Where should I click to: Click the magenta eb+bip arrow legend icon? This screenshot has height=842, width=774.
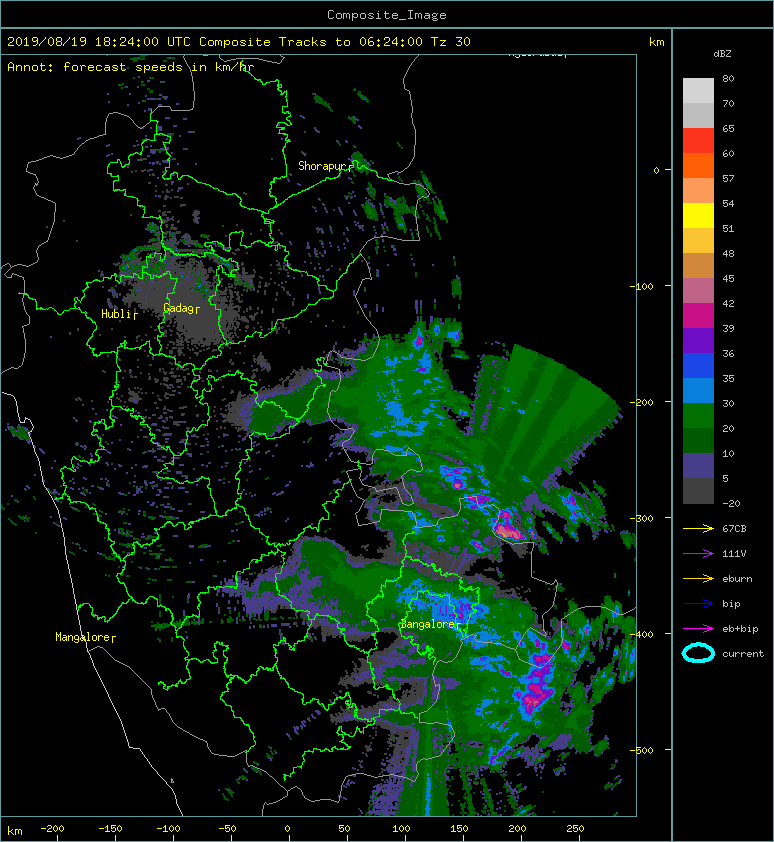coord(698,628)
